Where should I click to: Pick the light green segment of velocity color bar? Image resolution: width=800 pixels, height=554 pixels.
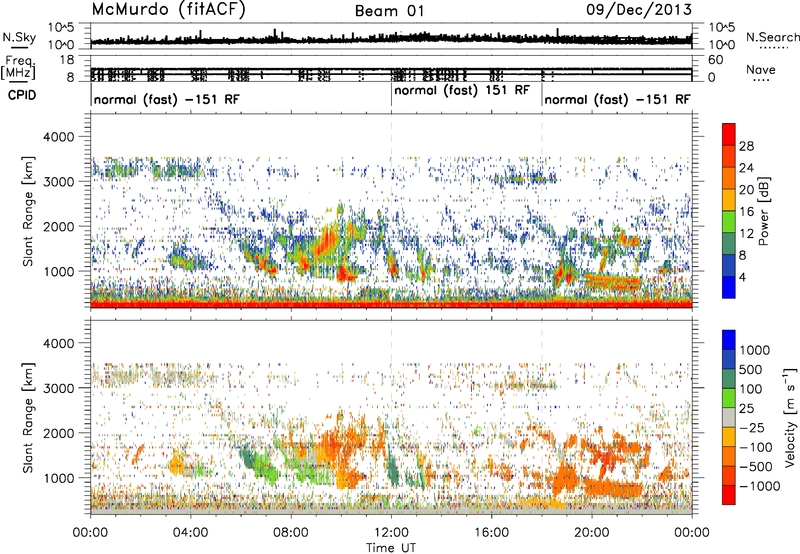tap(729, 398)
